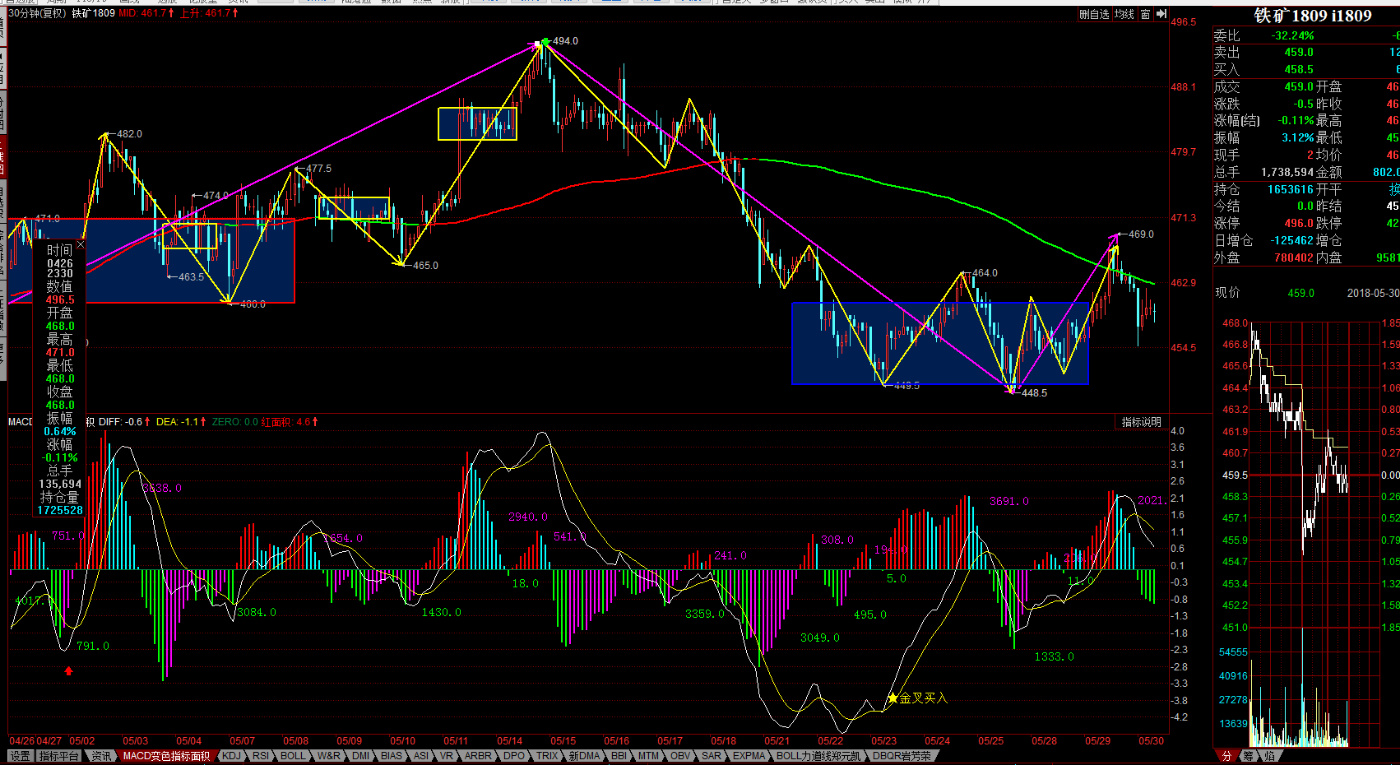Click the 469.0 recent high label
This screenshot has width=1400, height=765.
coord(1141,234)
